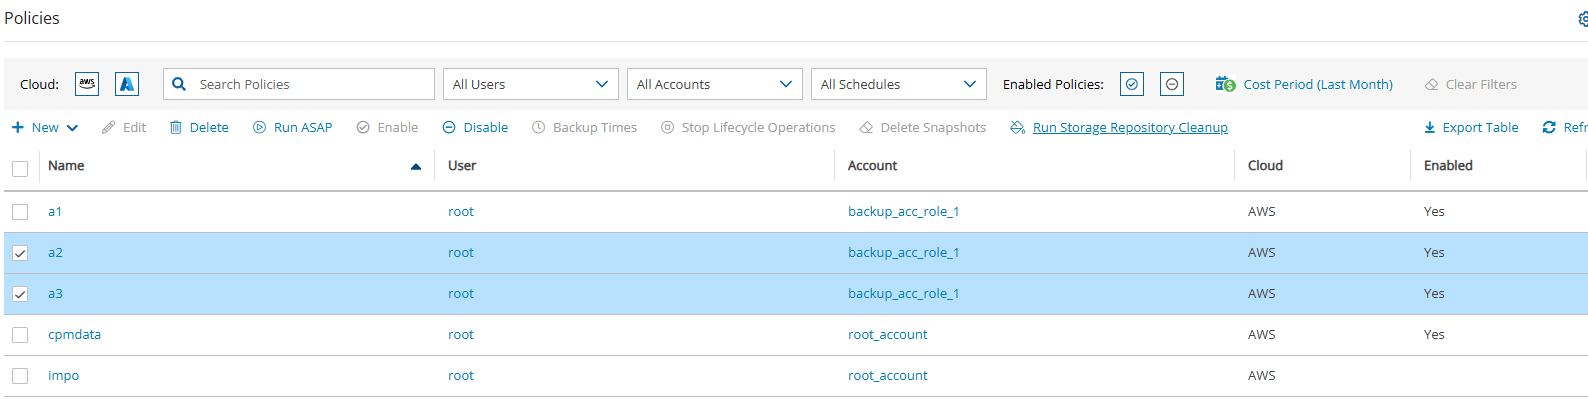Check the cpmdata policy checkbox
Viewport: 1588px width, 400px height.
(20, 335)
